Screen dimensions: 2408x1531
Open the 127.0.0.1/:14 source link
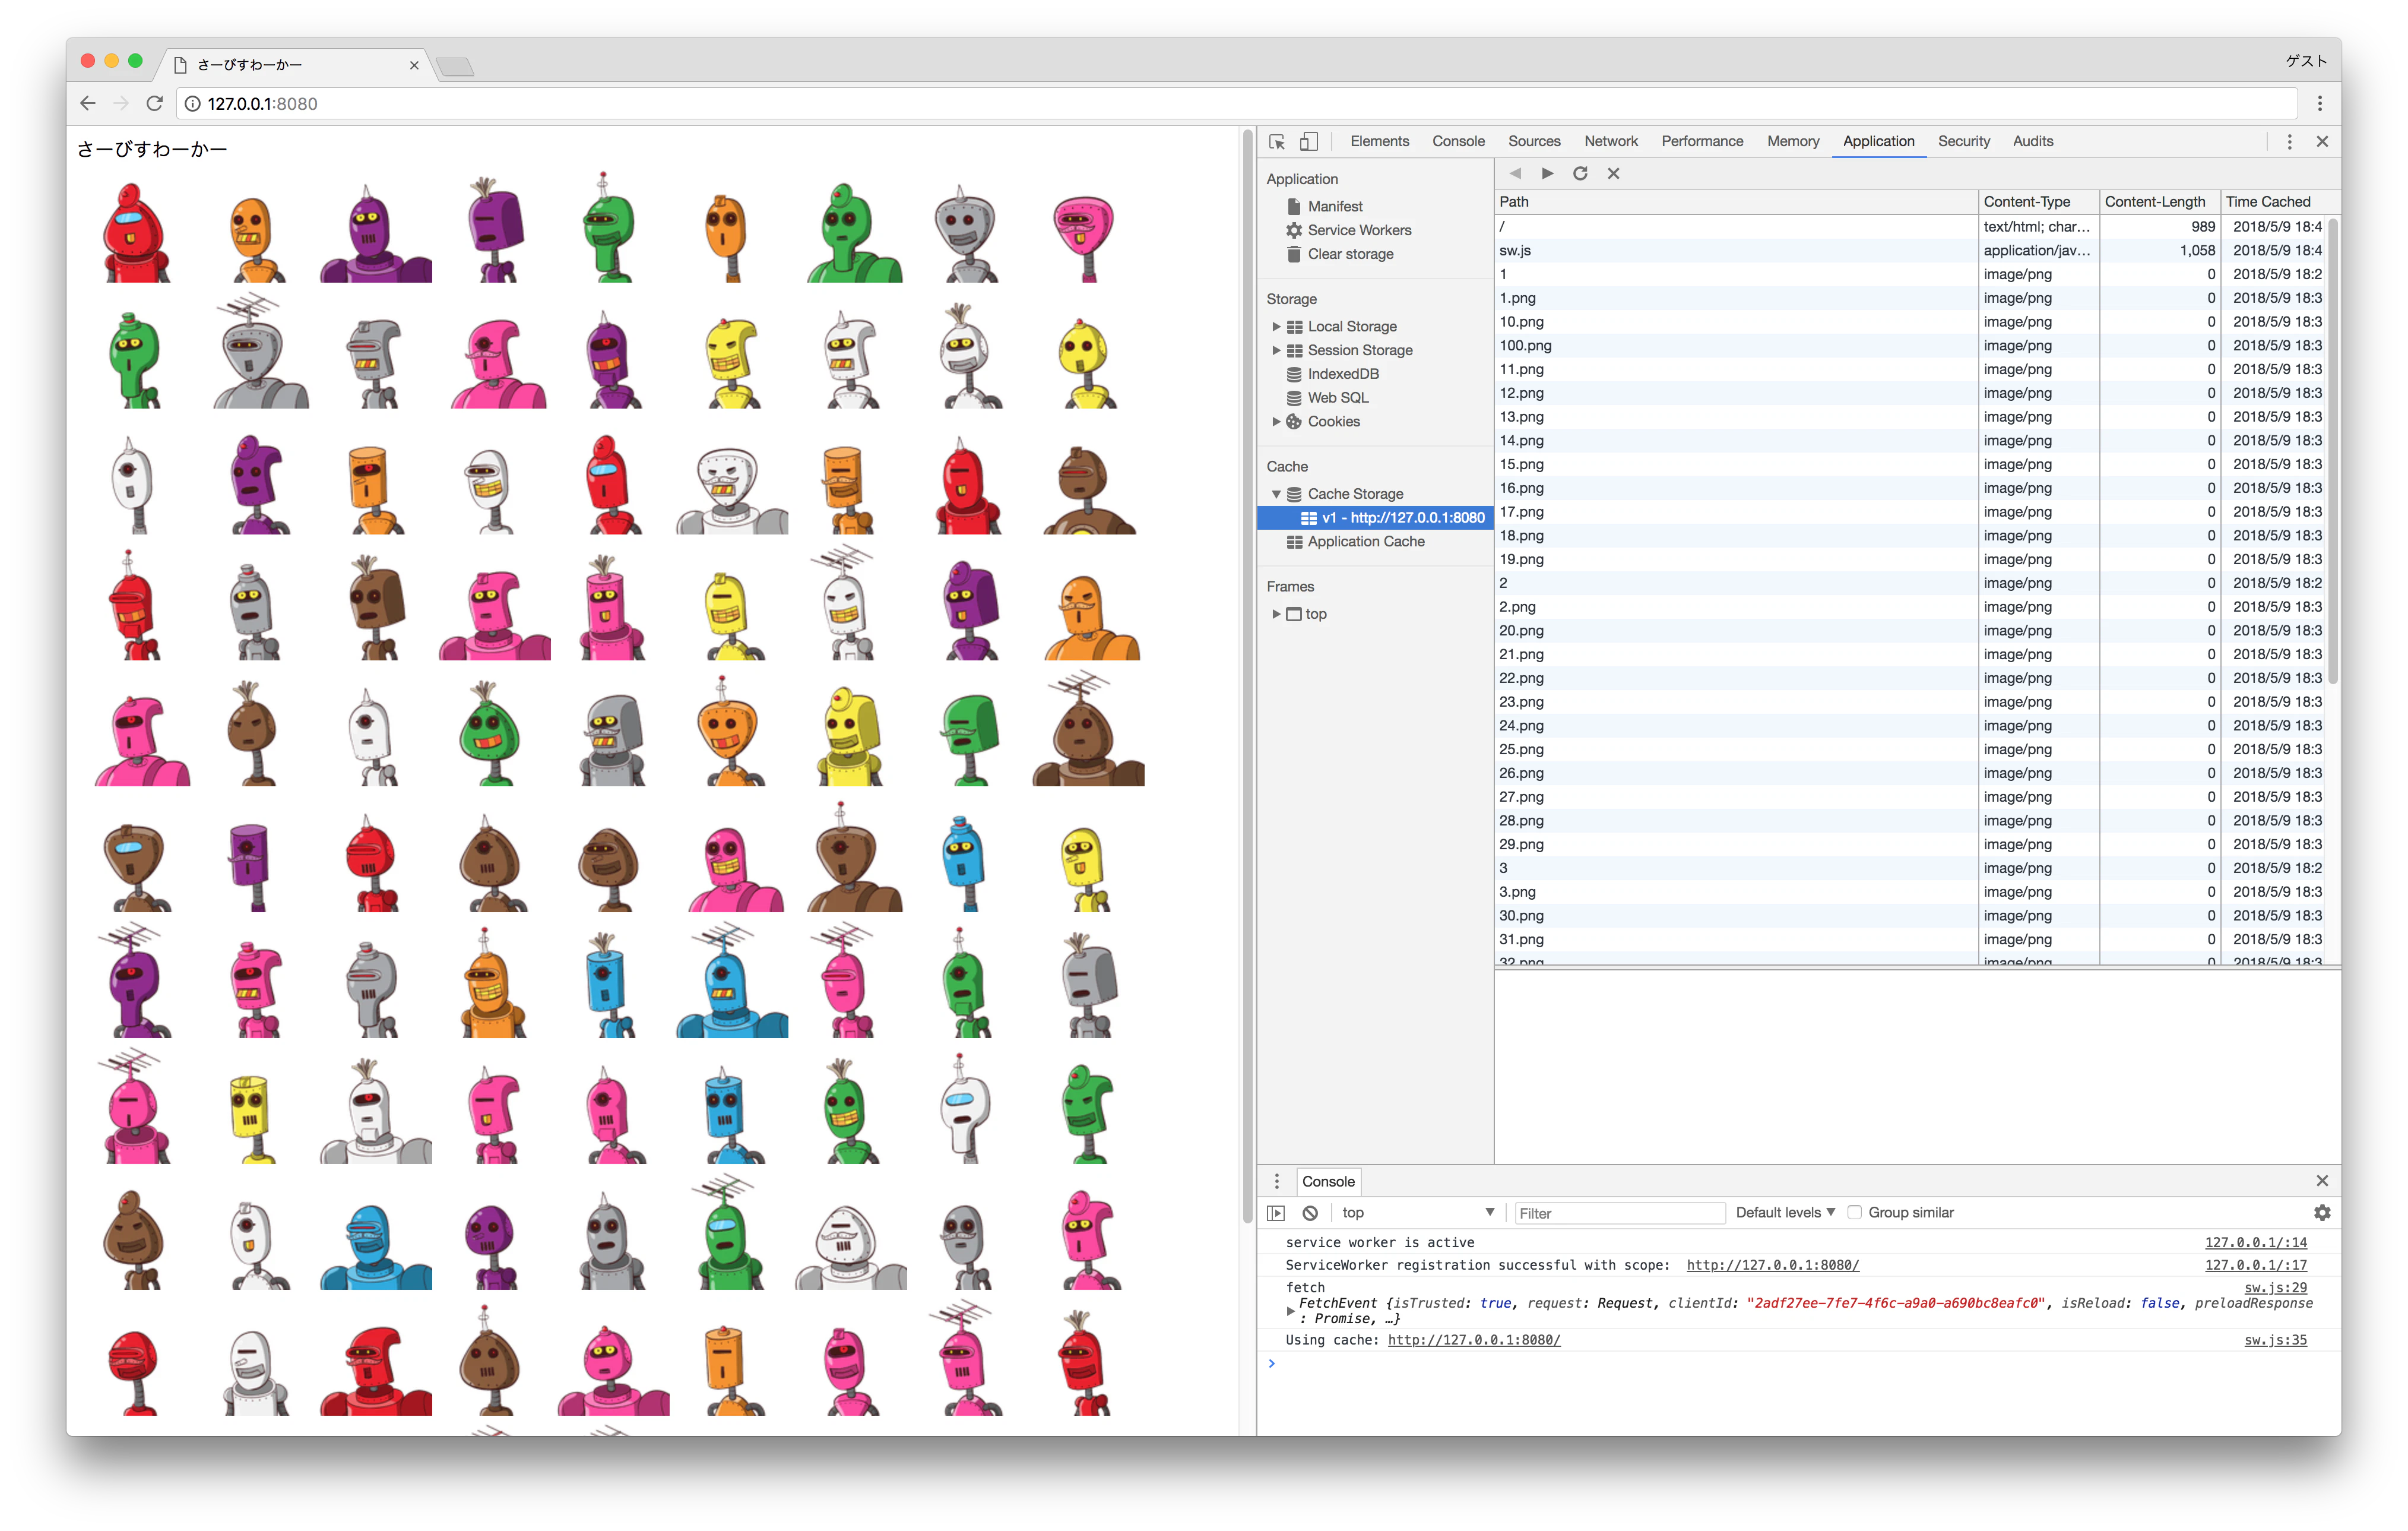2255,1242
